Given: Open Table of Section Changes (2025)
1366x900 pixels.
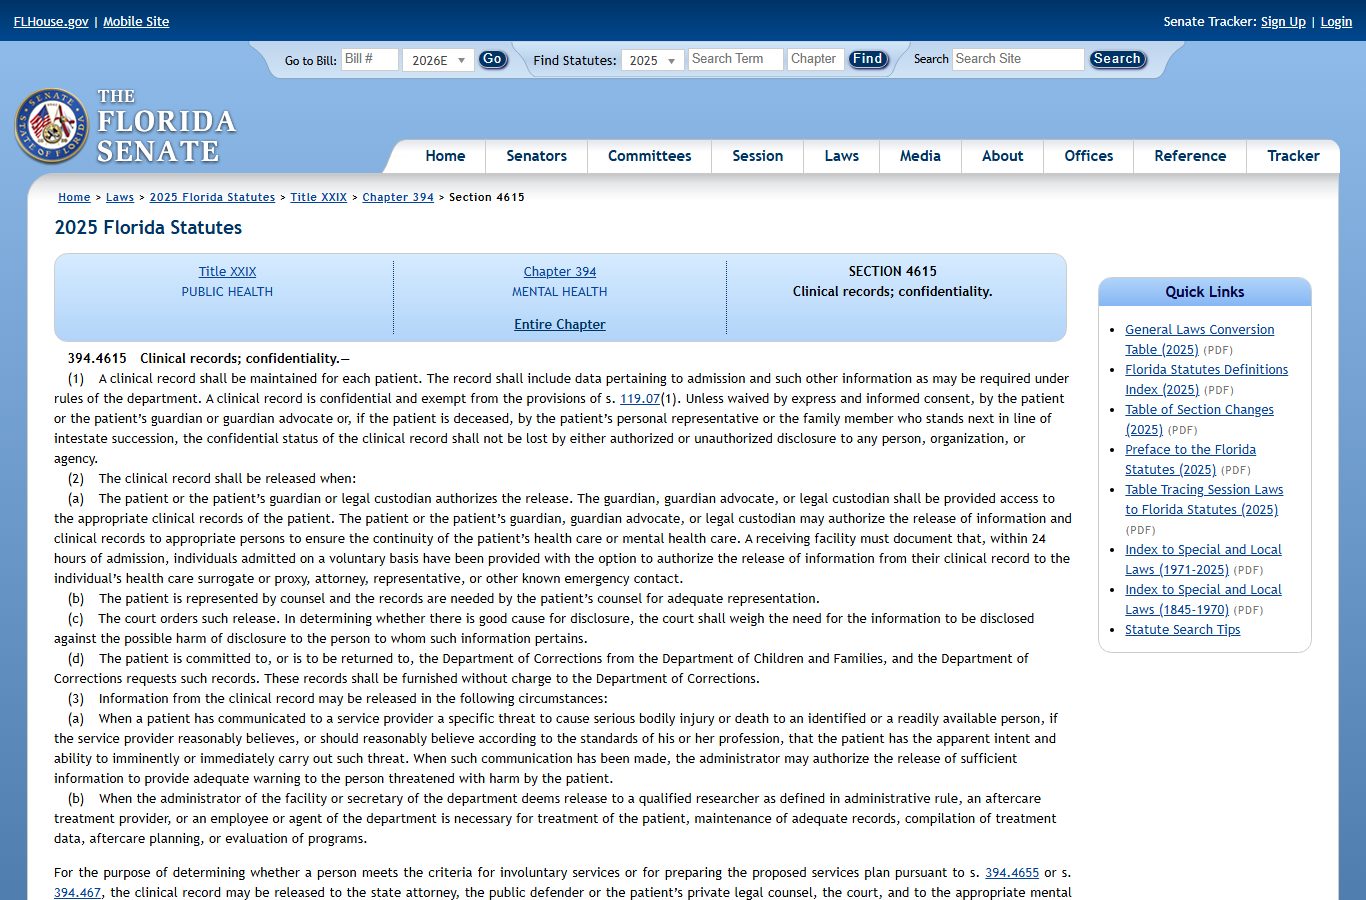Looking at the screenshot, I should (1199, 419).
